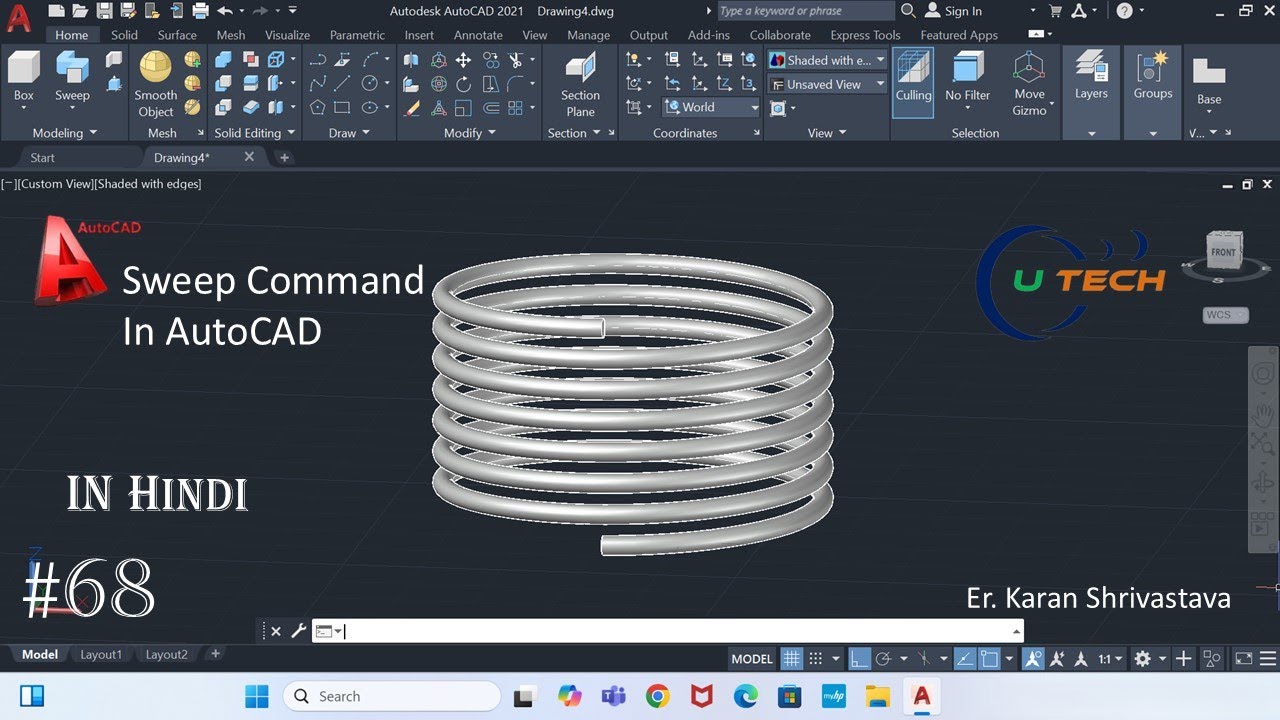This screenshot has height=720, width=1280.
Task: Open the Shaded with edges visual style dropdown
Action: (x=827, y=60)
